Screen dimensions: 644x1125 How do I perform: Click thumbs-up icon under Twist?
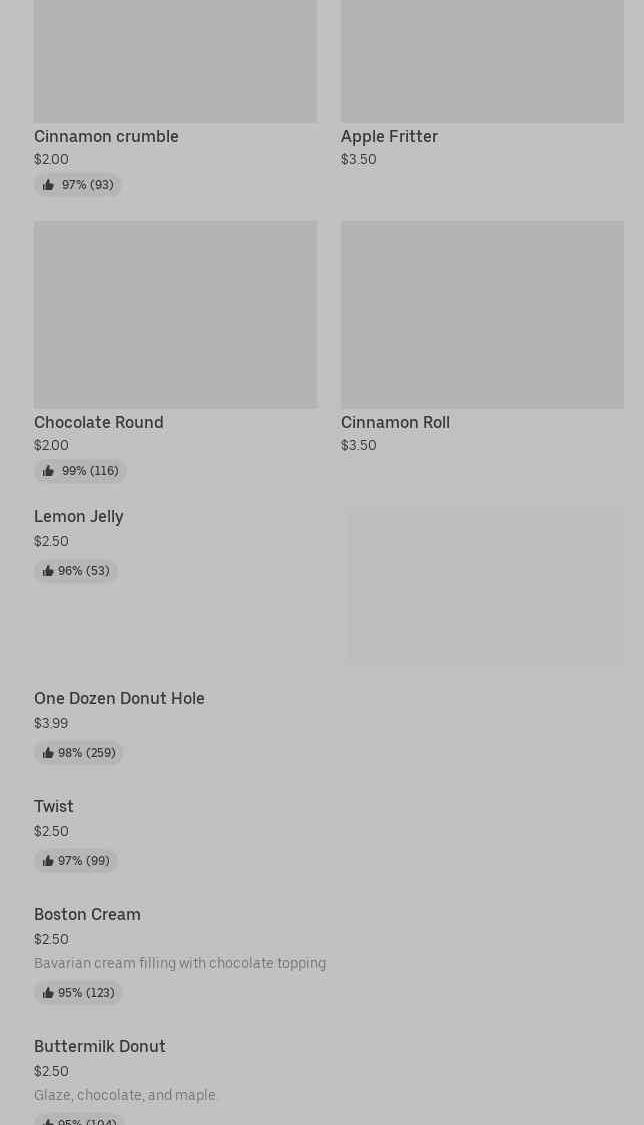click(x=48, y=861)
